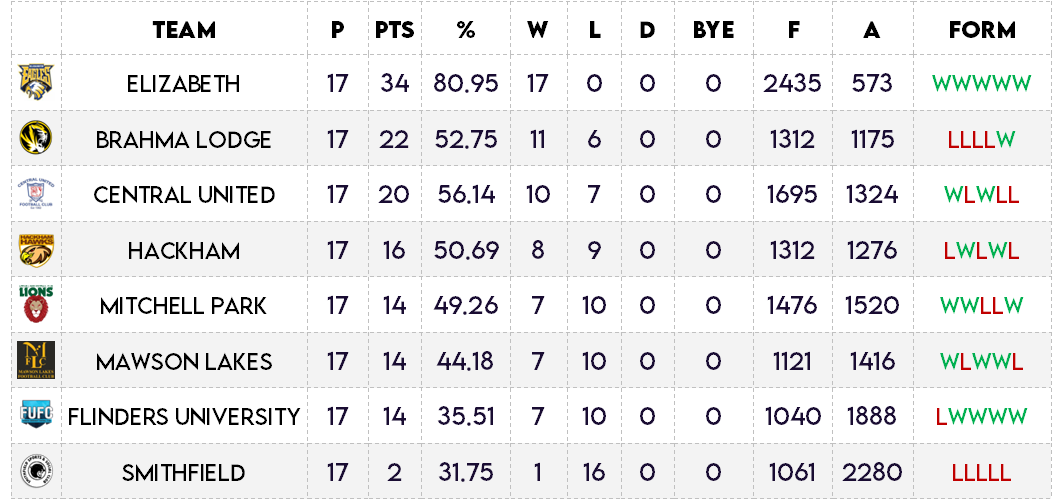
Task: Select the Central United team name
Action: 184,194
